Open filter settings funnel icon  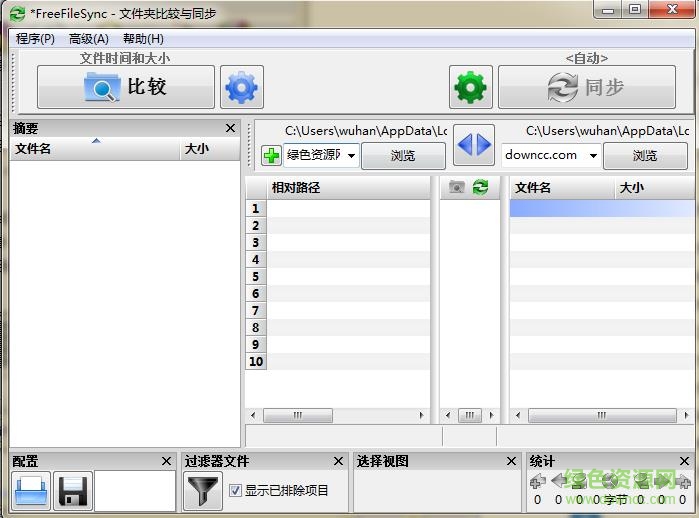coord(203,491)
